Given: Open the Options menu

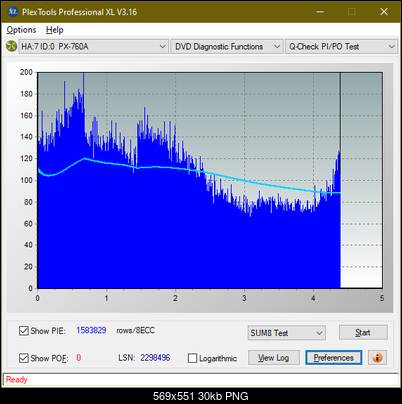Looking at the screenshot, I should [x=21, y=30].
